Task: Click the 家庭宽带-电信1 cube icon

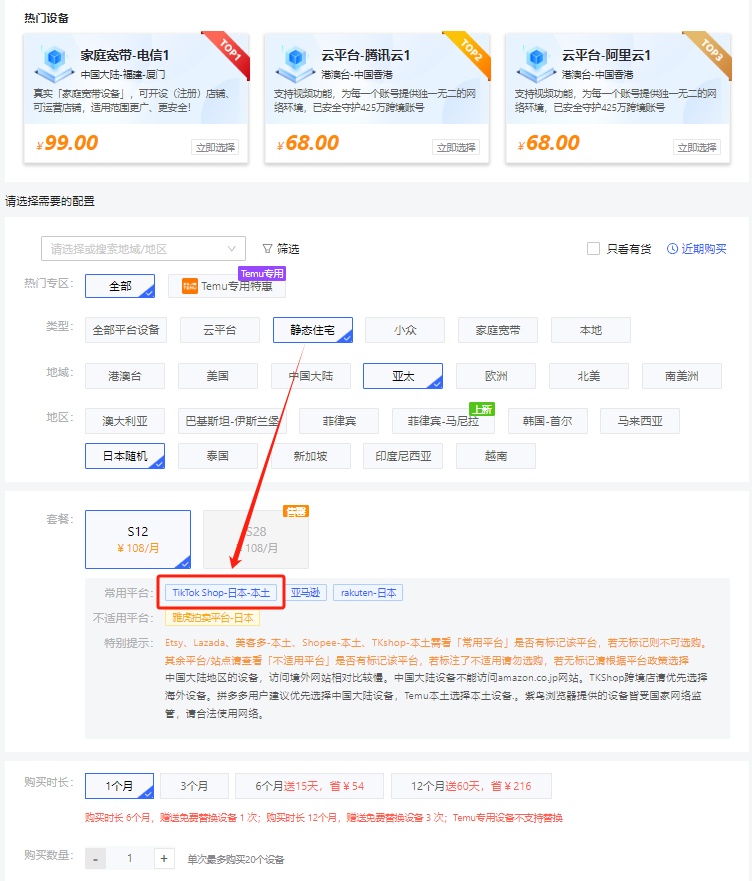Action: [x=54, y=63]
